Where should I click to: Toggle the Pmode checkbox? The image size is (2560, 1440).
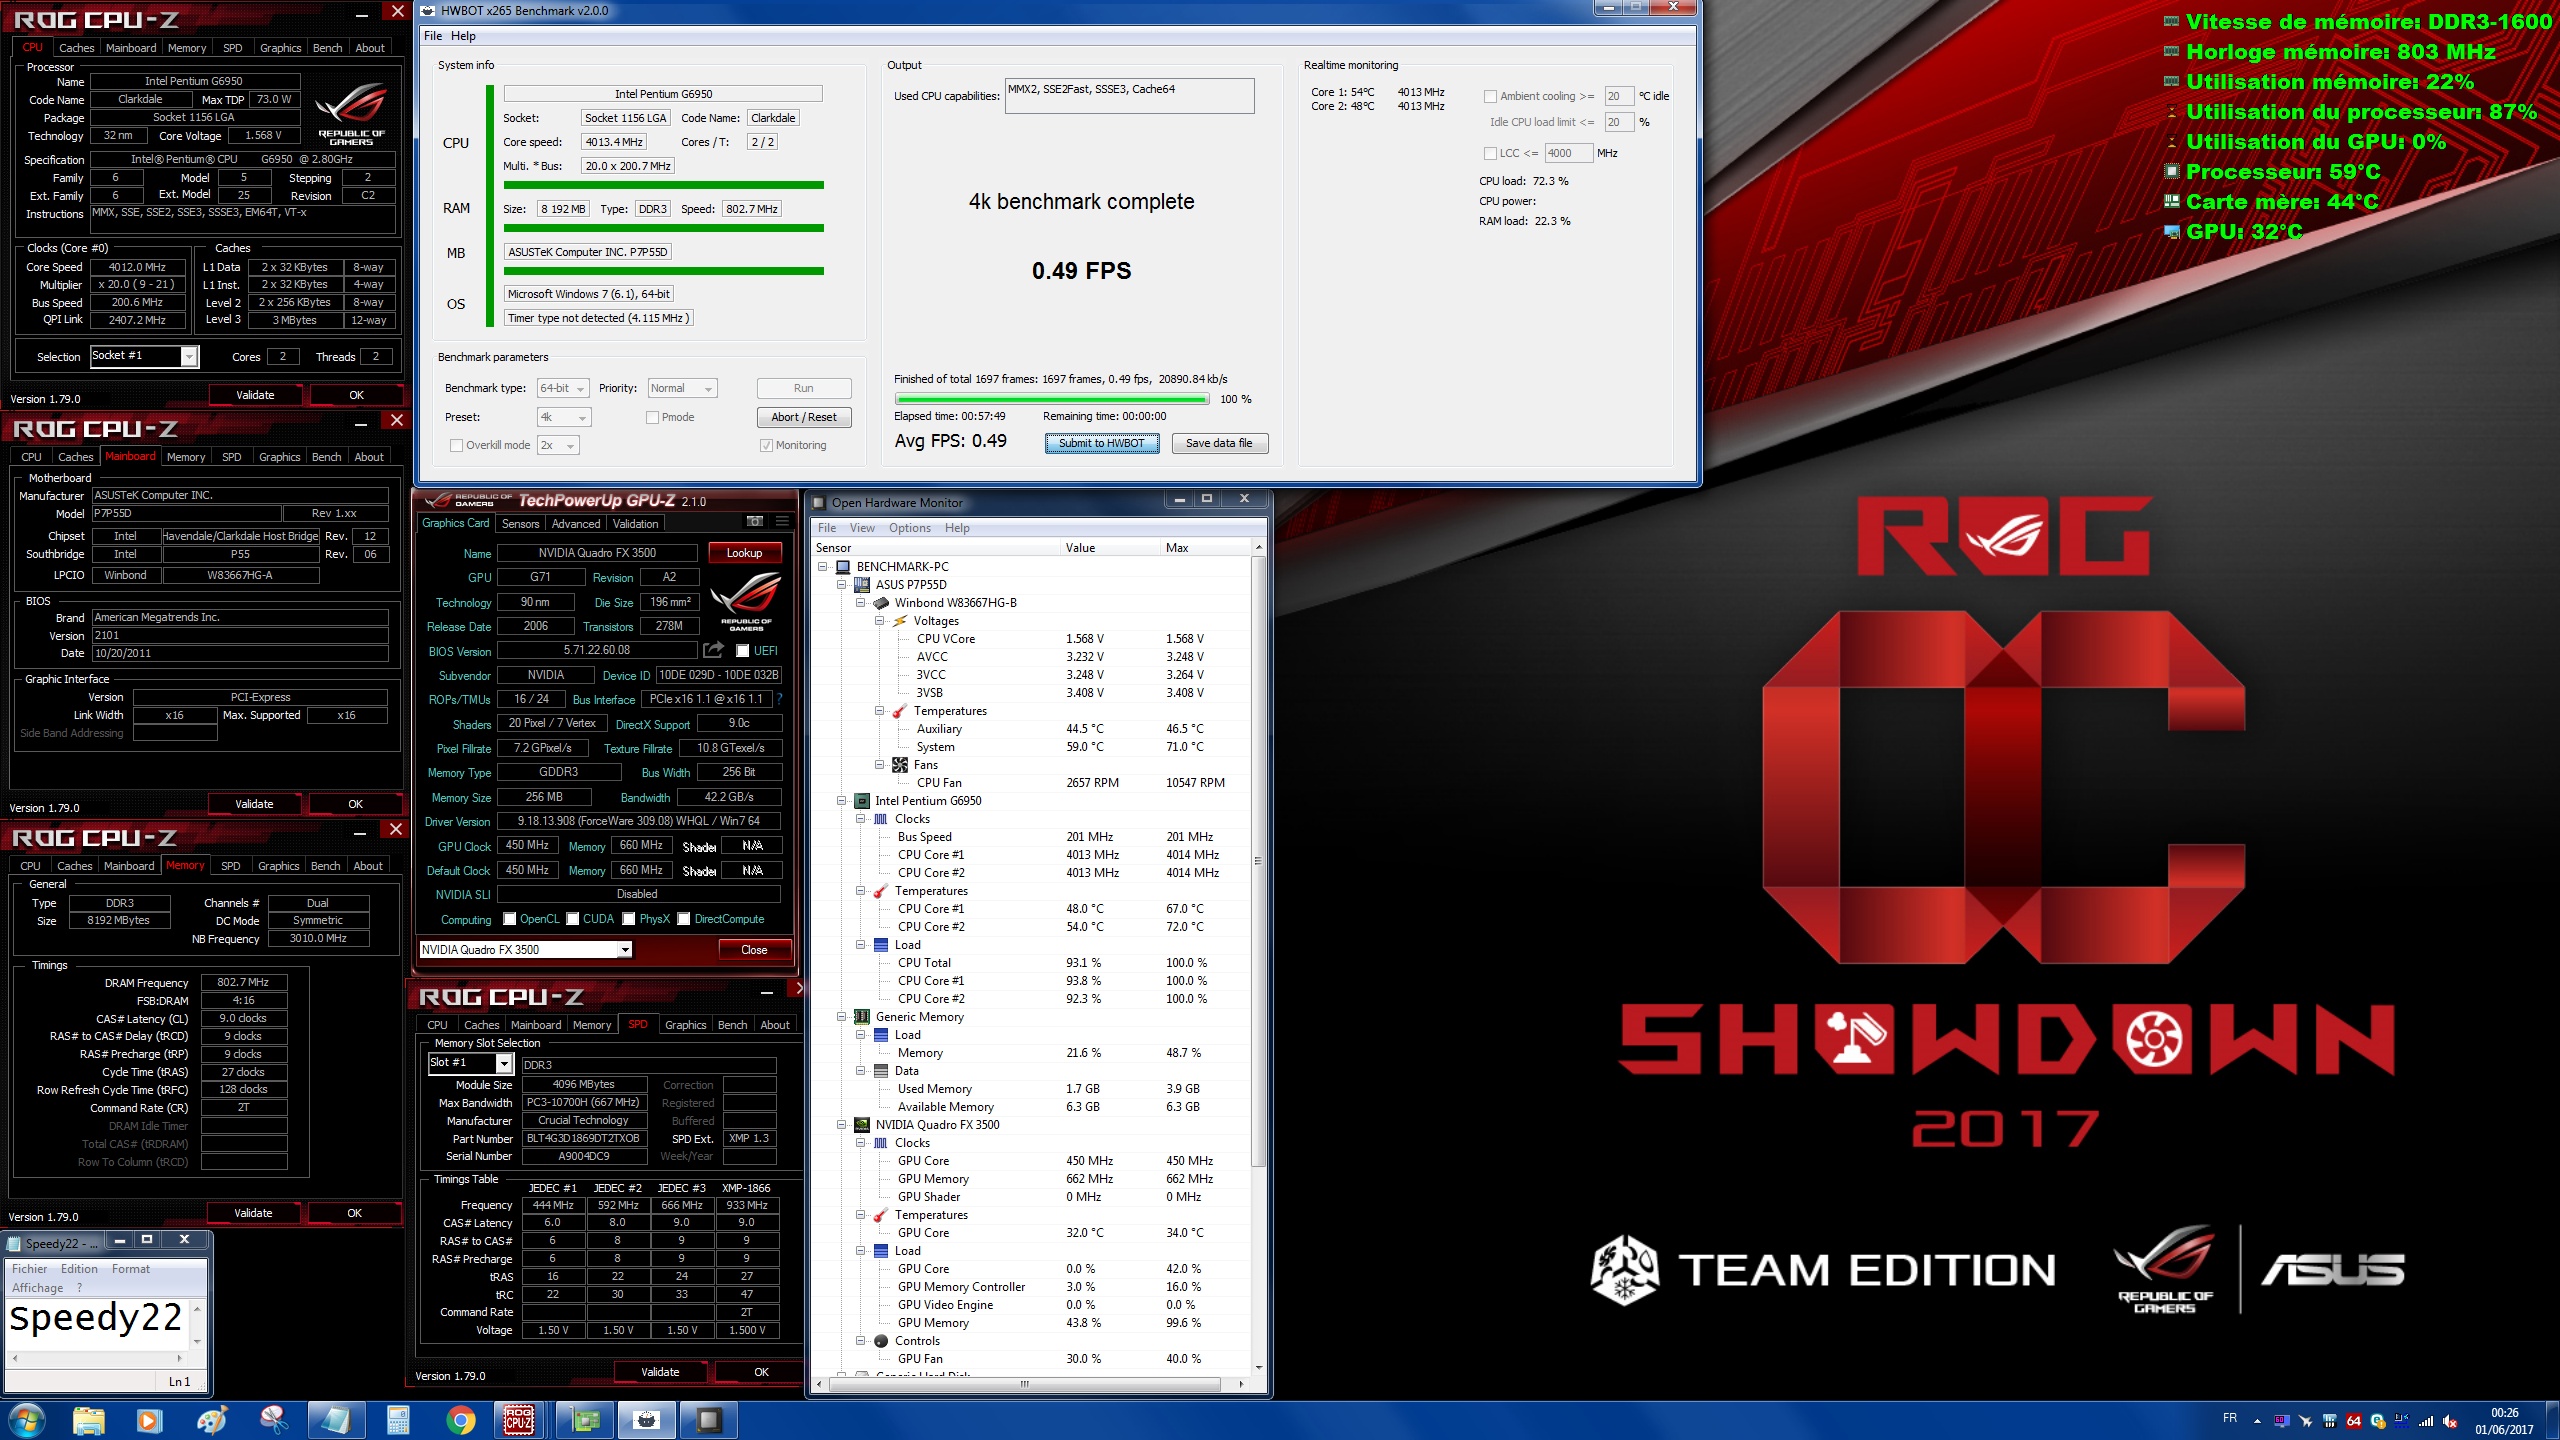pyautogui.click(x=652, y=418)
